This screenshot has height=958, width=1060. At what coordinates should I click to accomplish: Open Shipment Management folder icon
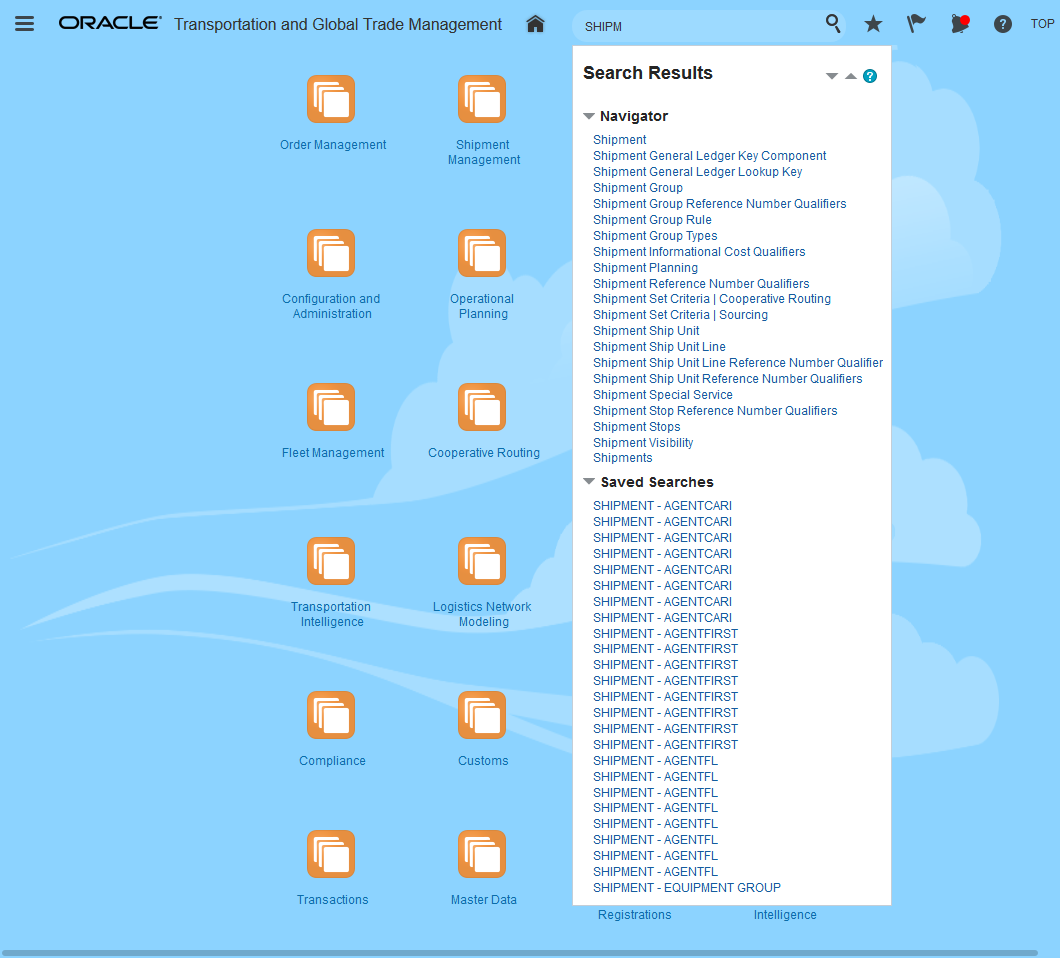point(482,99)
